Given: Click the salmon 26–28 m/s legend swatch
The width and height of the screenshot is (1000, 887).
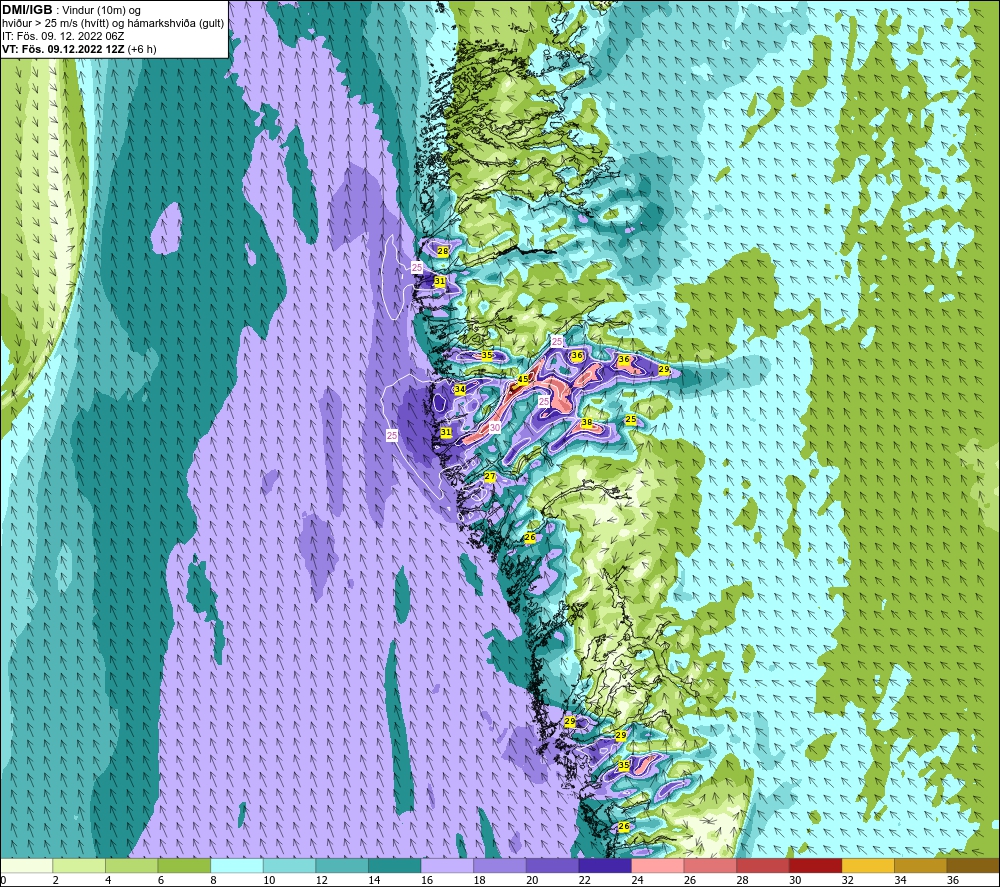Looking at the screenshot, I should (710, 866).
